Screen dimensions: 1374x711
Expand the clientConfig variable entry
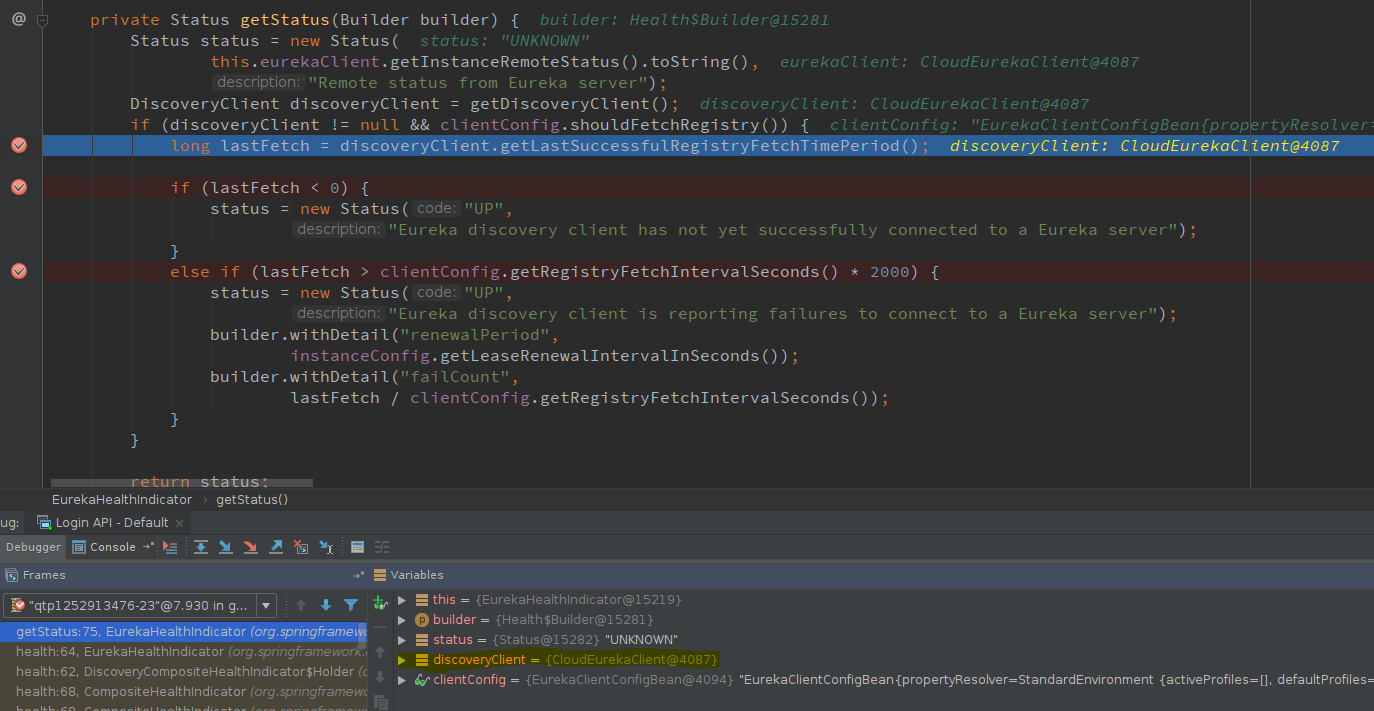click(x=401, y=679)
